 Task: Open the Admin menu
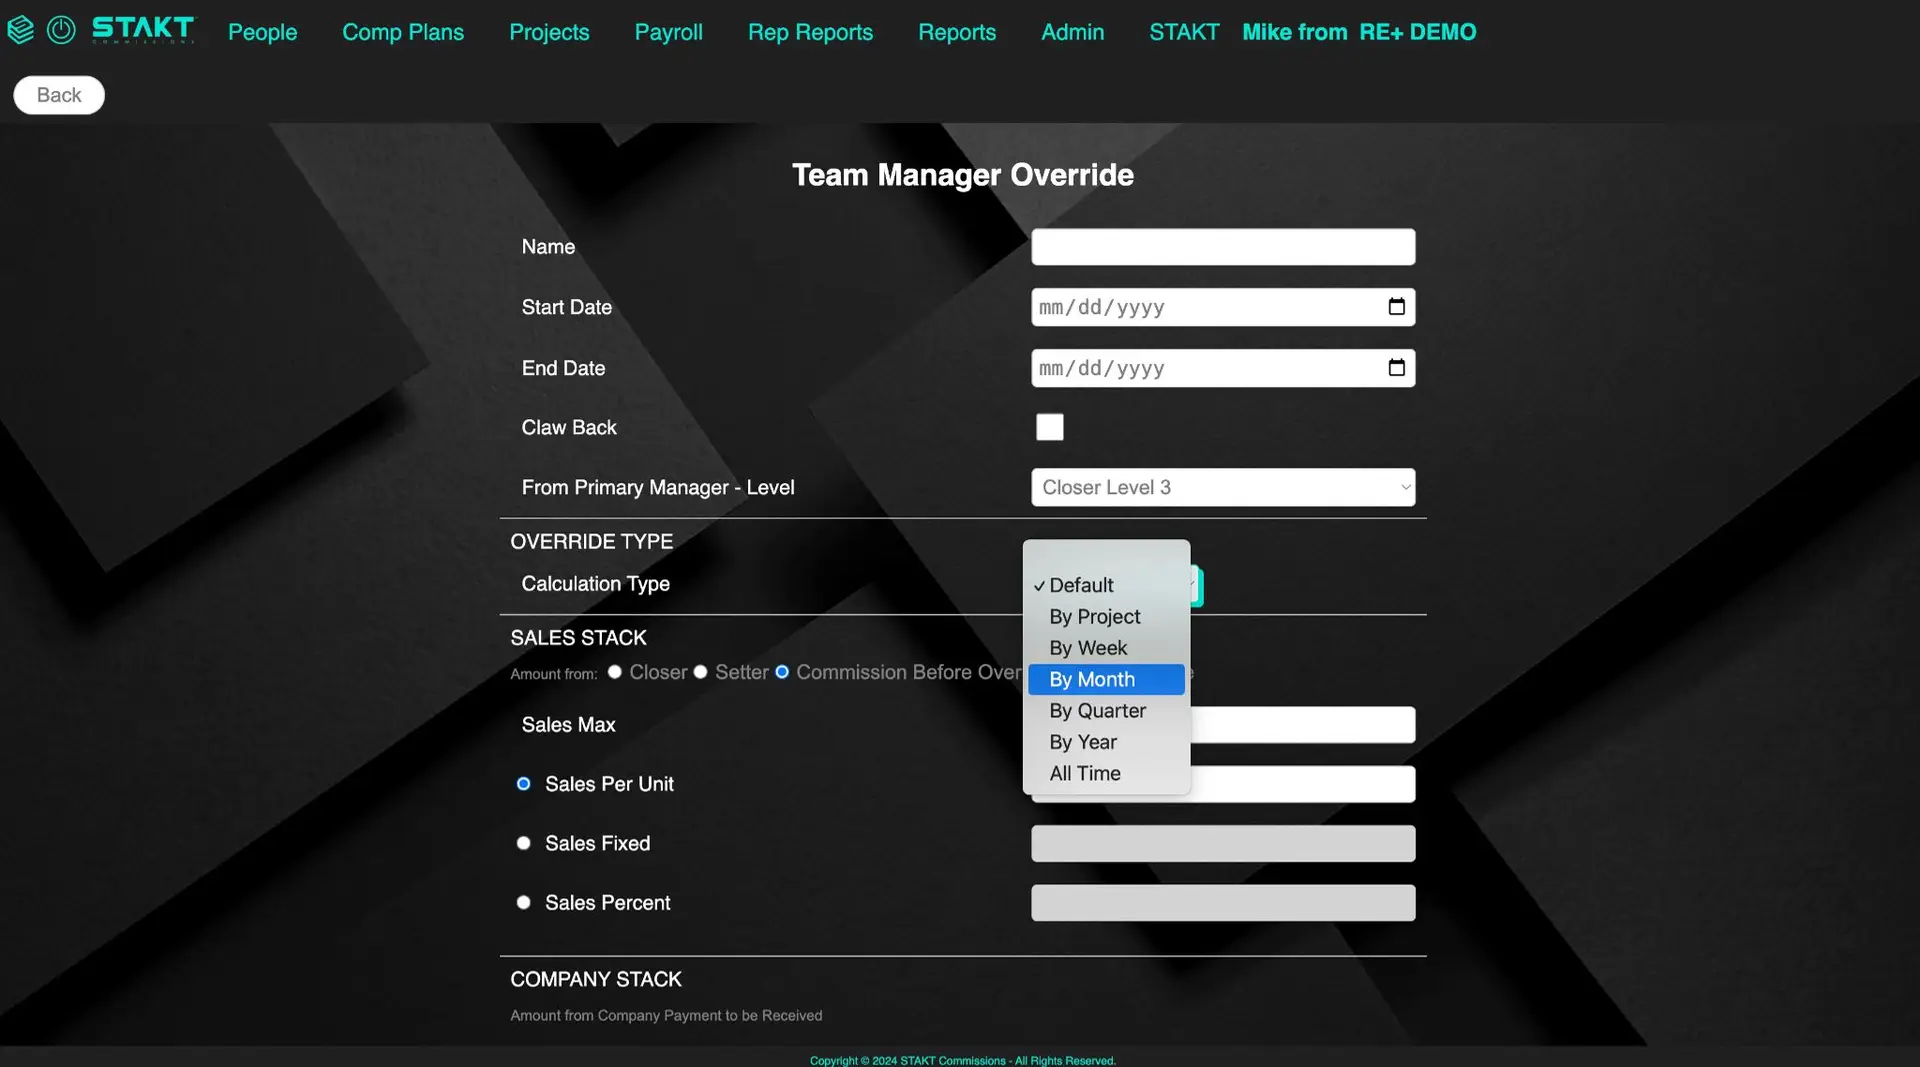point(1072,32)
